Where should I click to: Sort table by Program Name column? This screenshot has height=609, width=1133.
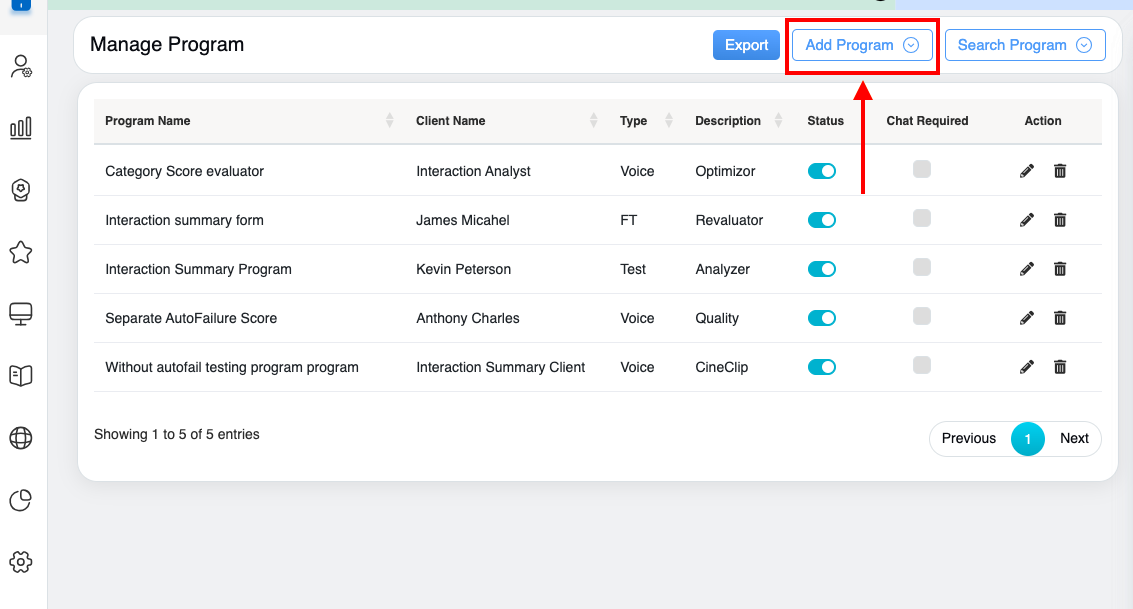[x=148, y=121]
